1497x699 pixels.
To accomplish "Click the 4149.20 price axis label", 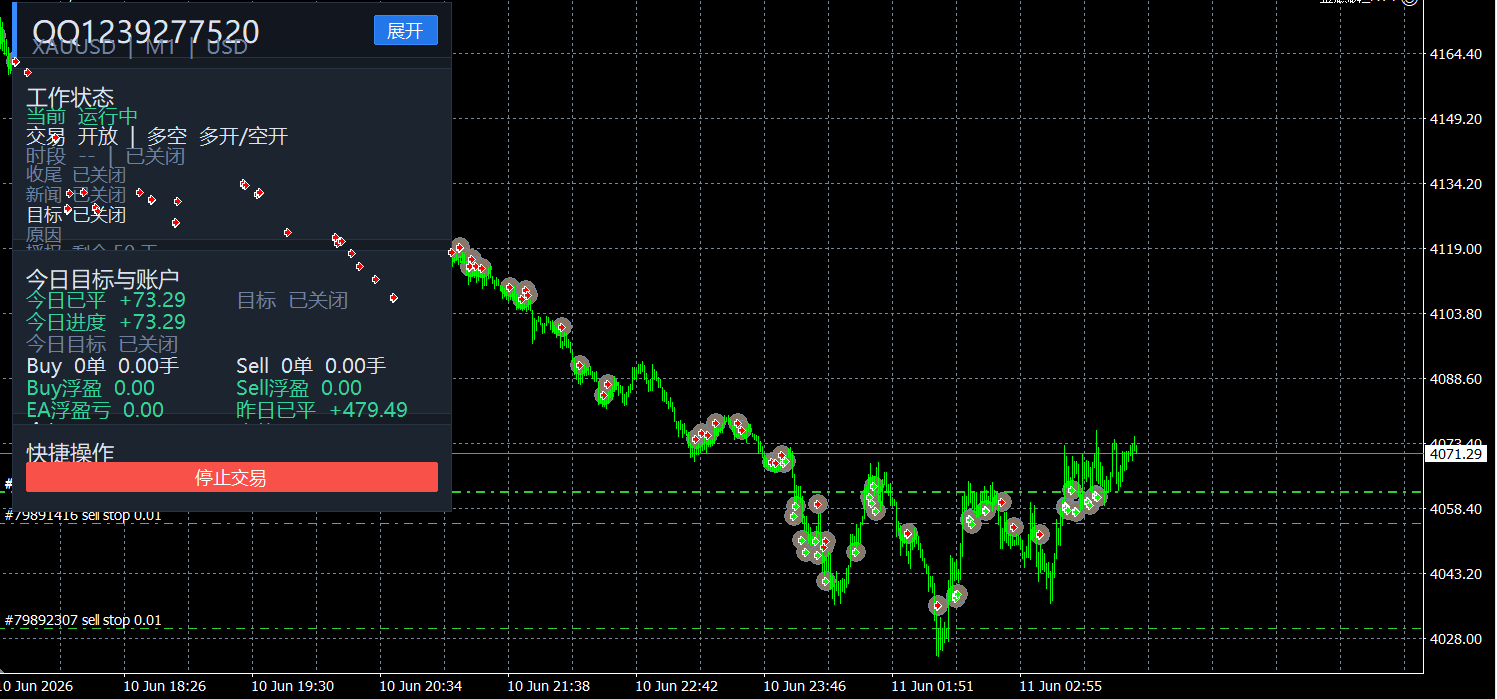I will 1457,119.
